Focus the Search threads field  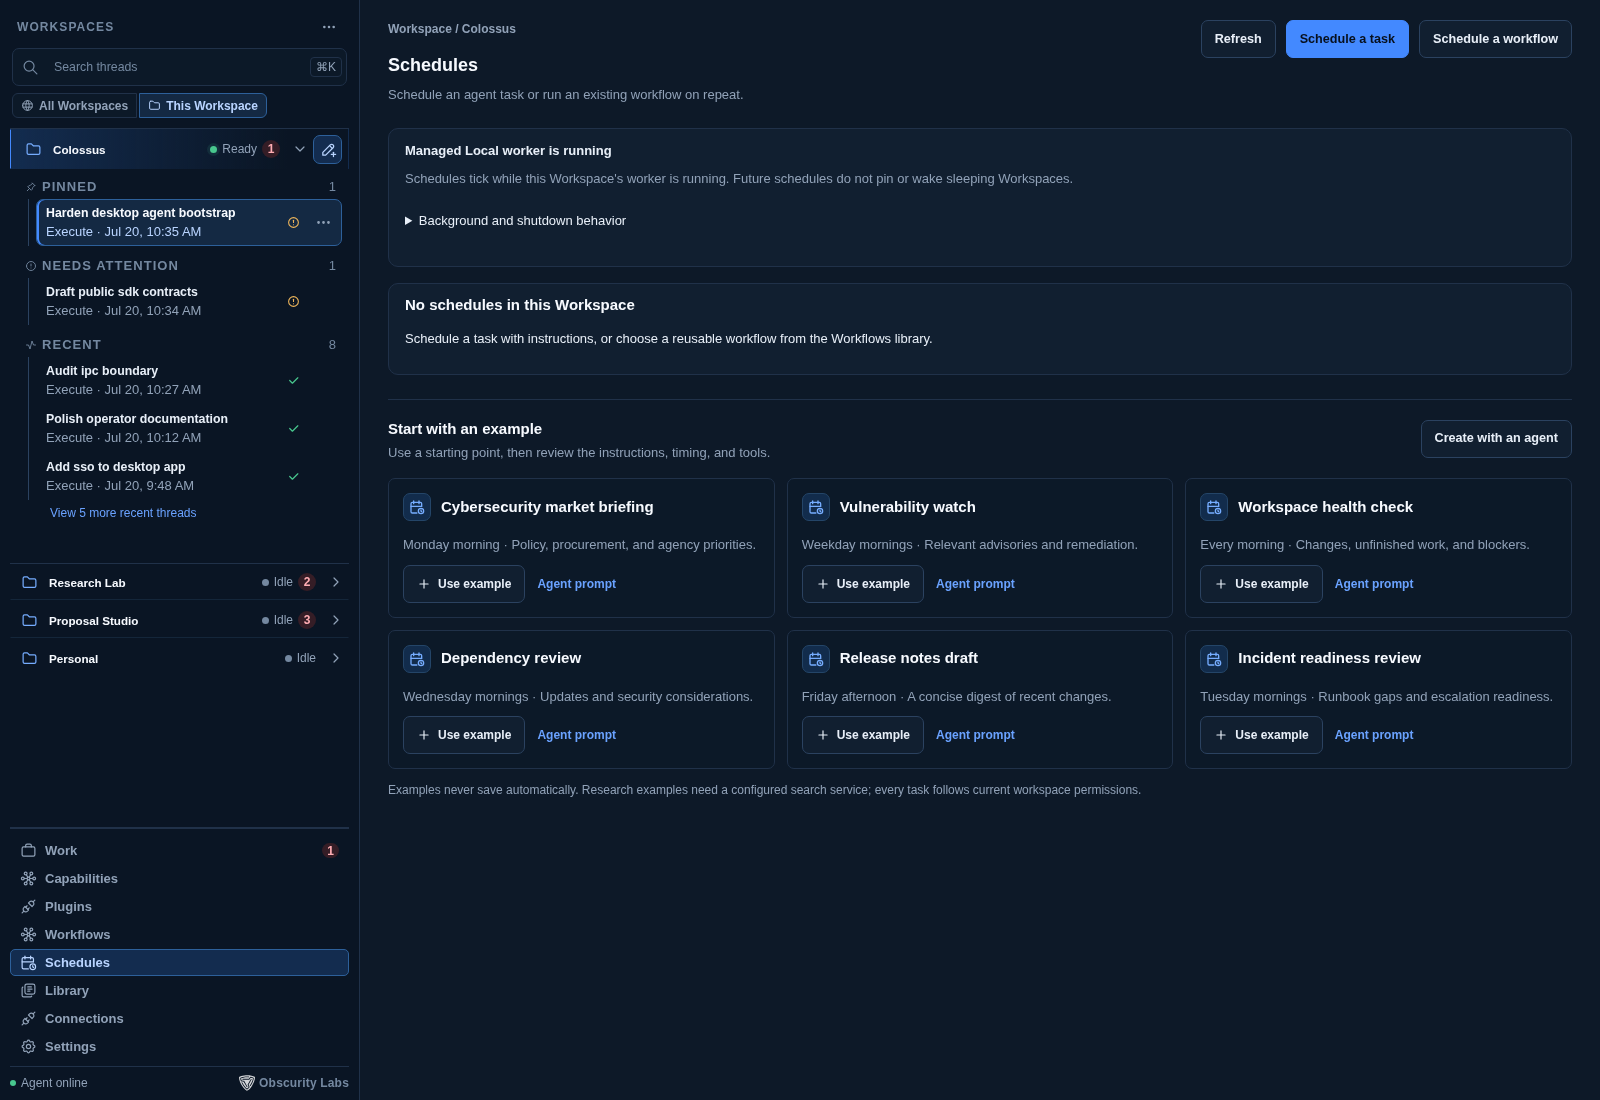click(180, 67)
